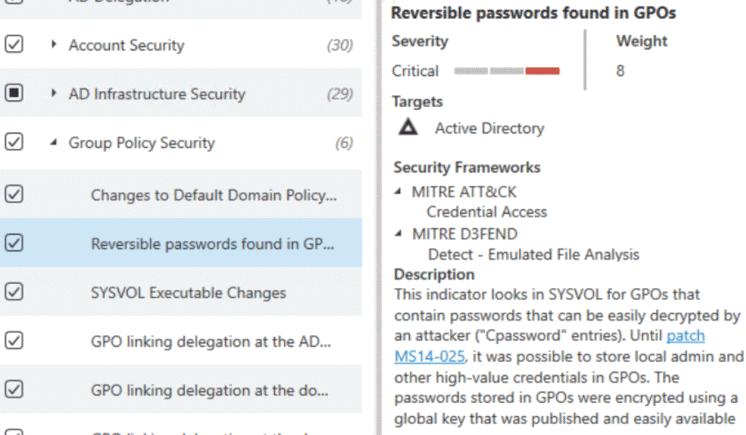
Task: Click the red Critical severity bar
Action: (x=542, y=71)
